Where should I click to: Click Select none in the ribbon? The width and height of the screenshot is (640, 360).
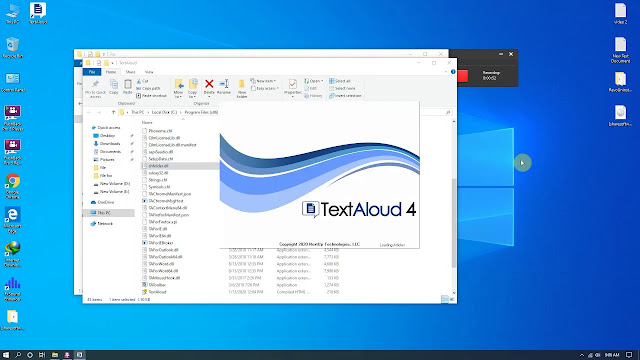click(x=342, y=88)
